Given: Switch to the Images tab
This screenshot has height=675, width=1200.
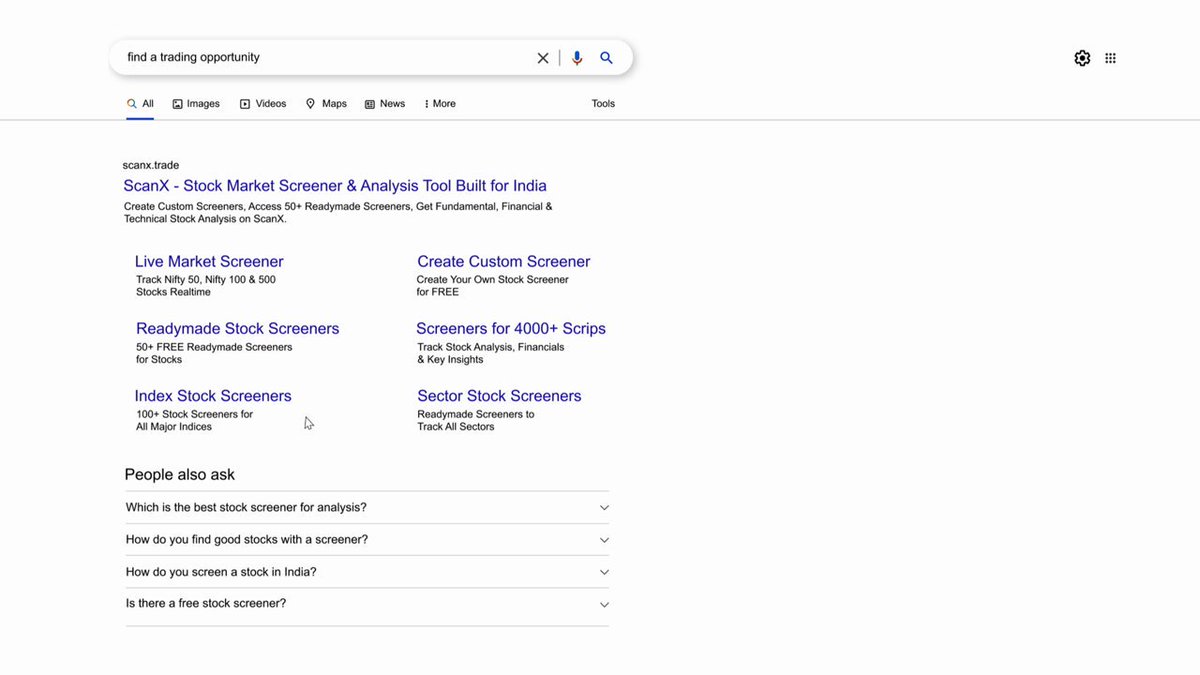Looking at the screenshot, I should click(x=196, y=104).
